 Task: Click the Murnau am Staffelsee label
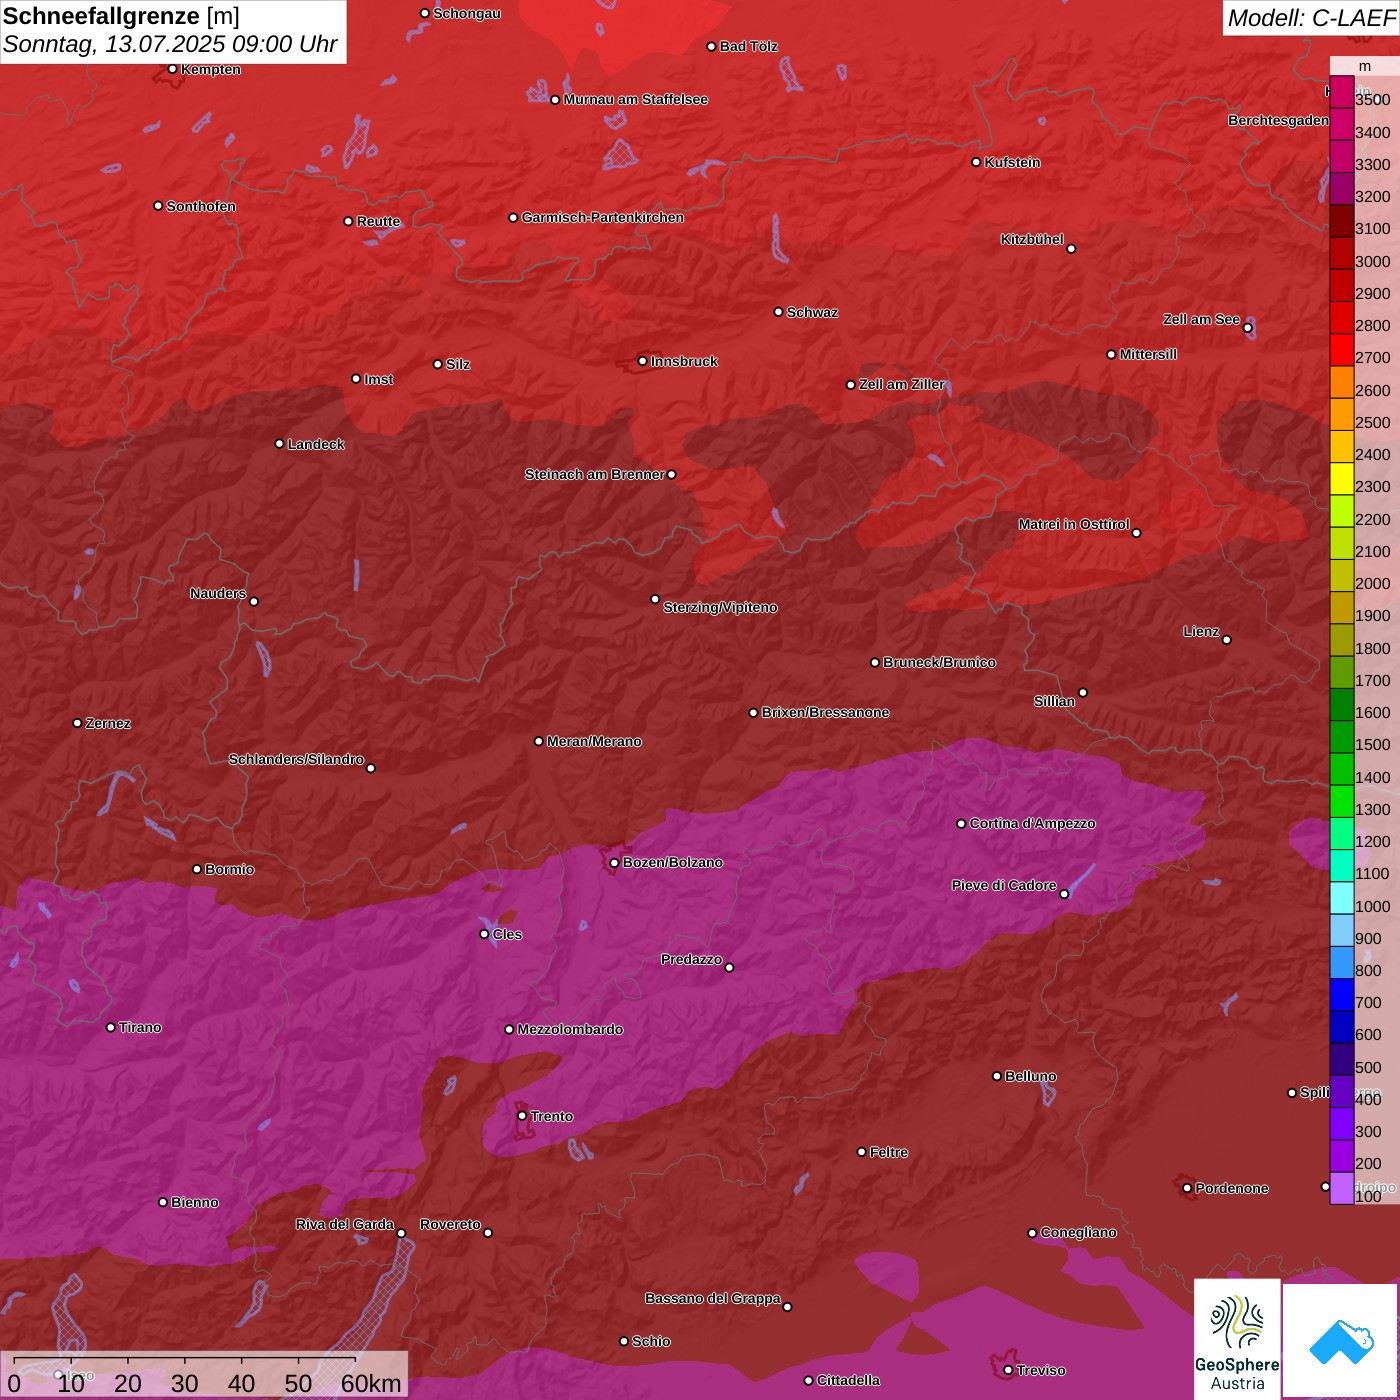click(x=635, y=99)
